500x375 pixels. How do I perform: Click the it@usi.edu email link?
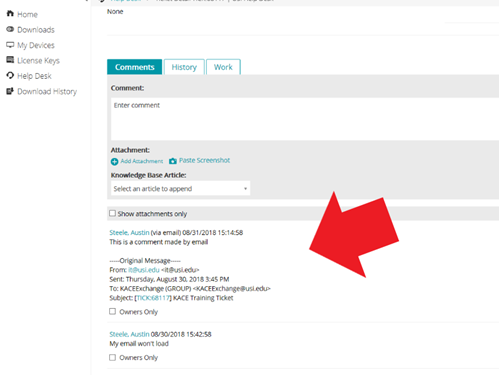coord(144,270)
